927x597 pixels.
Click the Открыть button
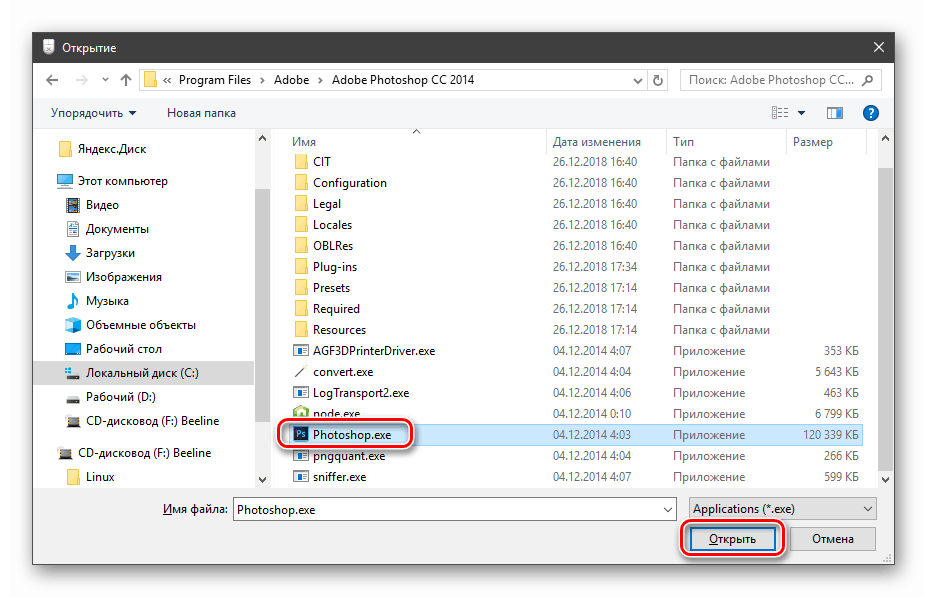tap(732, 539)
